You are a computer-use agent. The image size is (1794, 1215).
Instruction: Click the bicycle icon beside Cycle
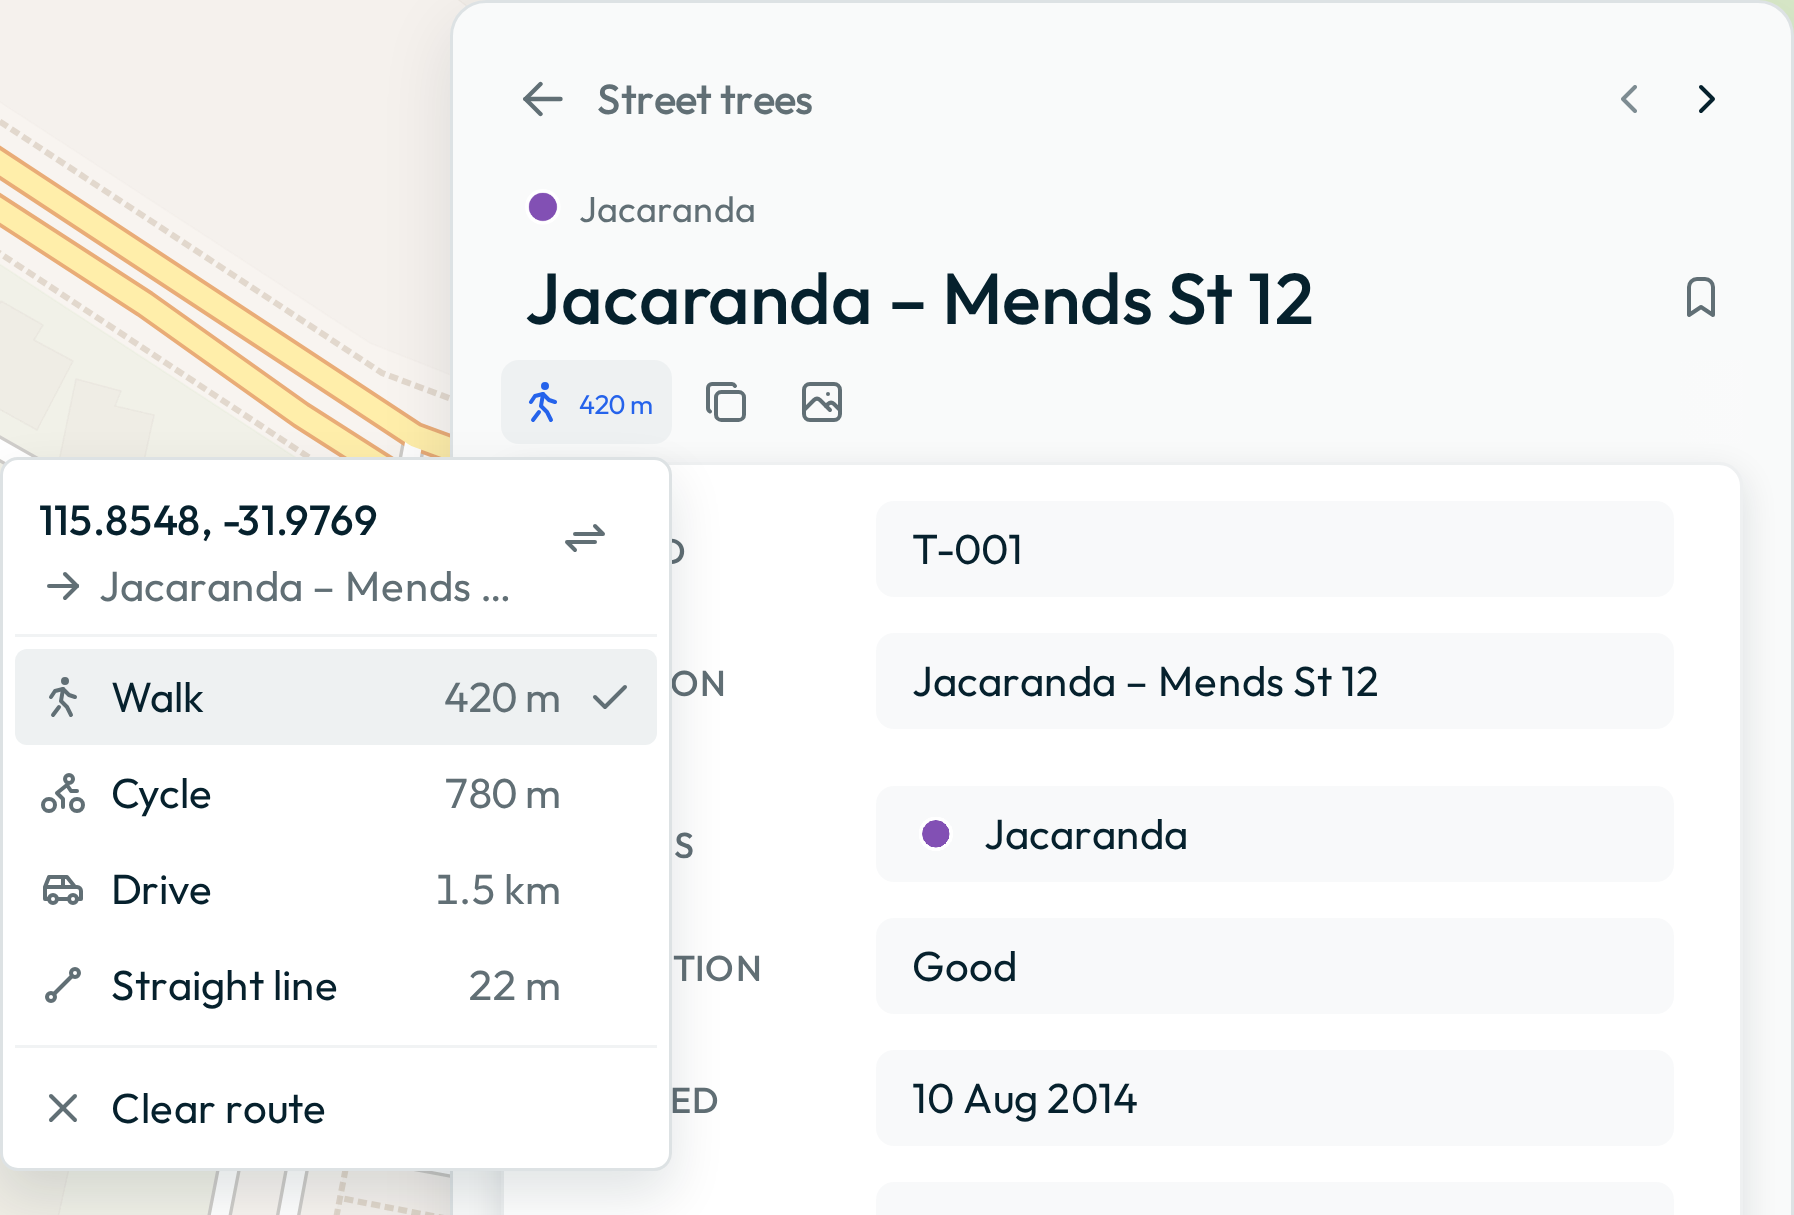click(x=63, y=794)
